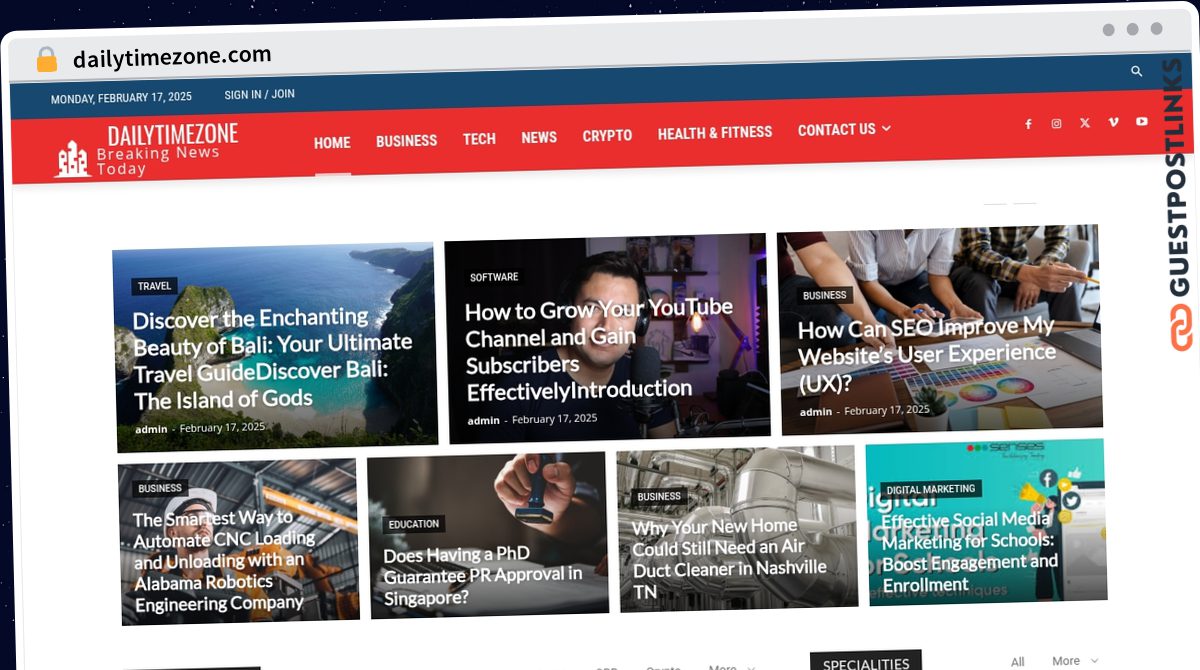
Task: Click the X (Twitter) social icon
Action: pyautogui.click(x=1085, y=123)
